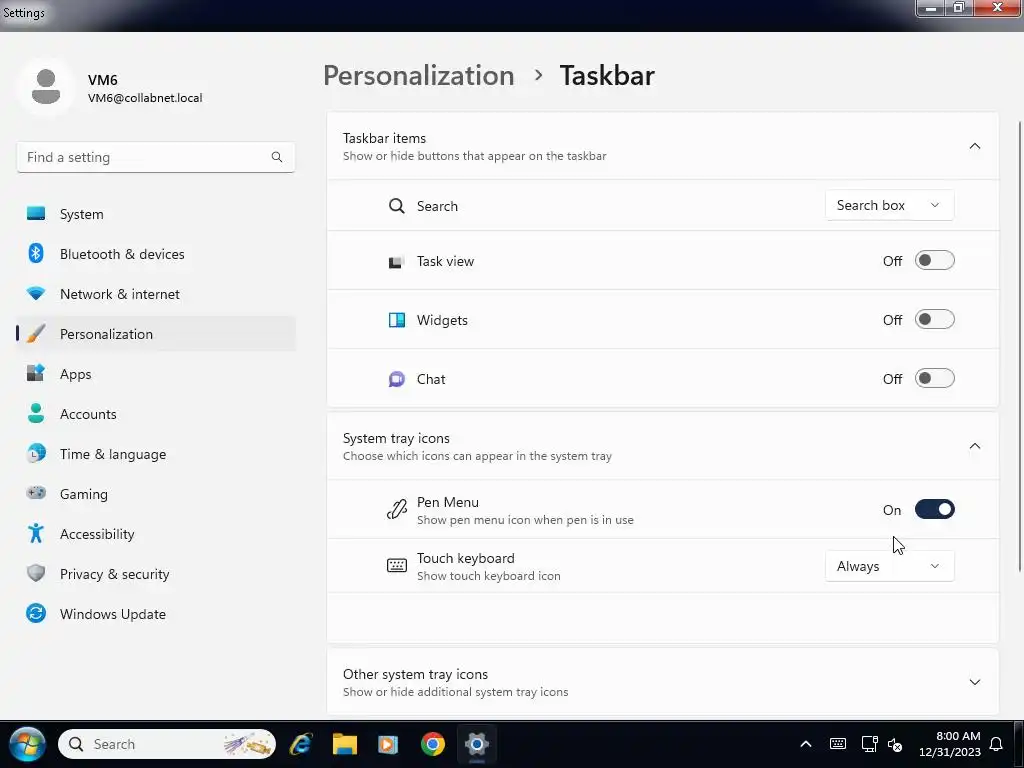
Task: Go to Network & internet settings
Action: pos(155,294)
